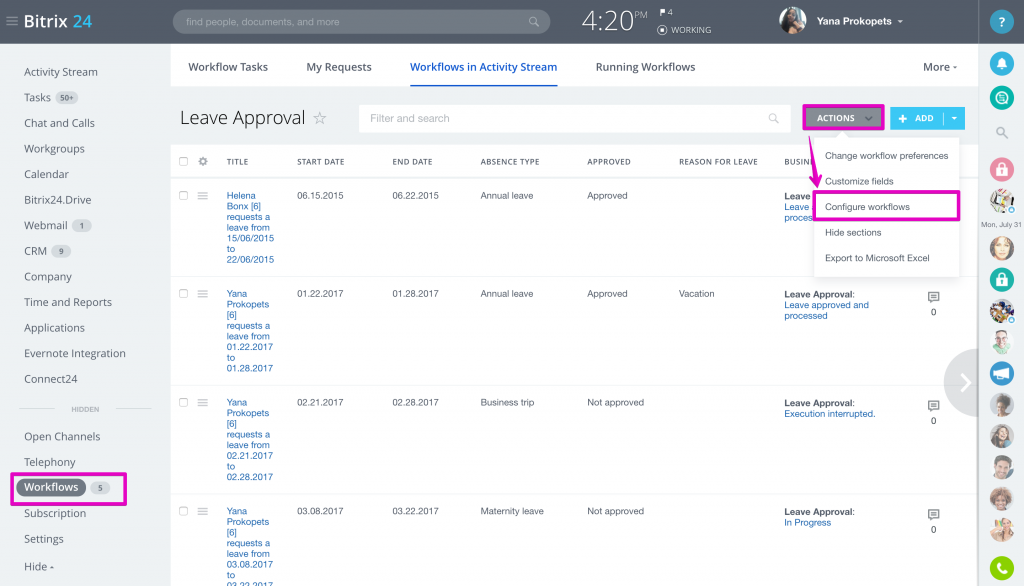Click the ADD button
Image resolution: width=1024 pixels, height=586 pixels.
[917, 118]
